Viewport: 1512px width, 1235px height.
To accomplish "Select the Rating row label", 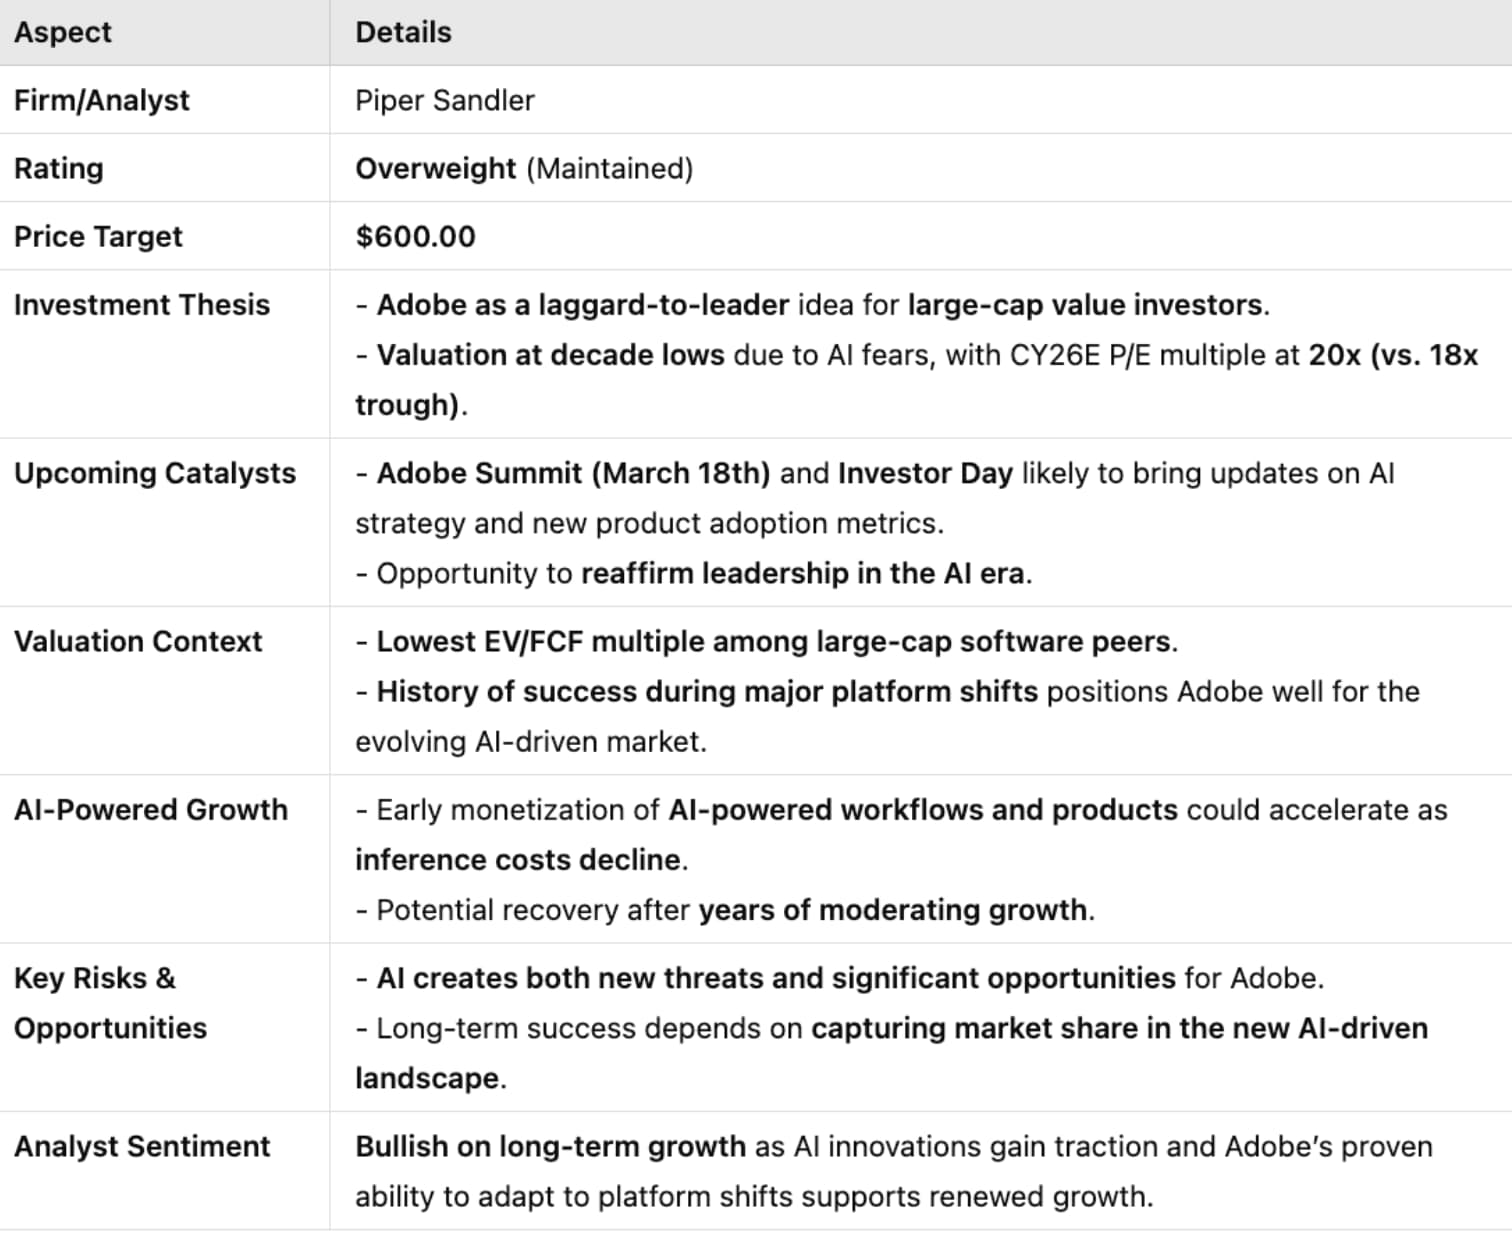I will click(59, 169).
